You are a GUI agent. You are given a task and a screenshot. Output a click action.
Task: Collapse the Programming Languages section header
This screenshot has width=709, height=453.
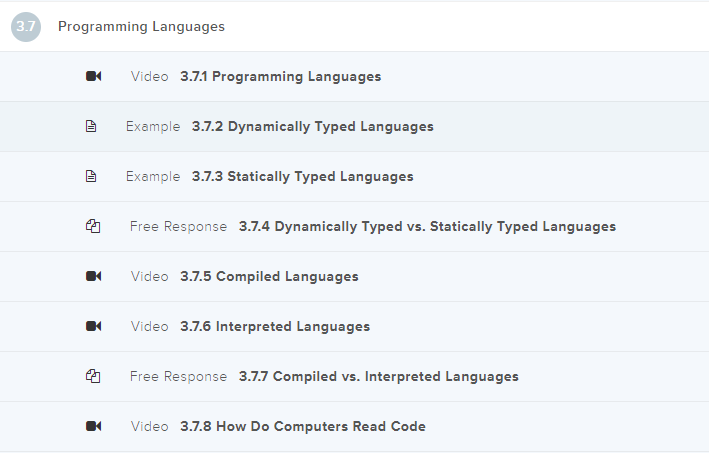[141, 27]
